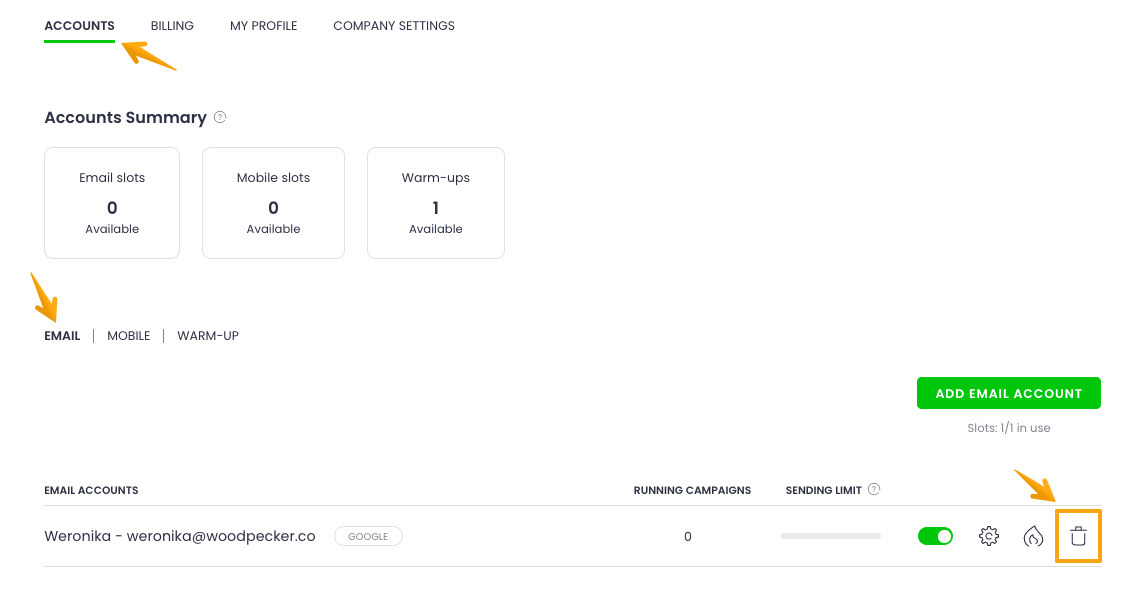This screenshot has width=1131, height=597.
Task: Select the Email sub-tab
Action: click(62, 336)
